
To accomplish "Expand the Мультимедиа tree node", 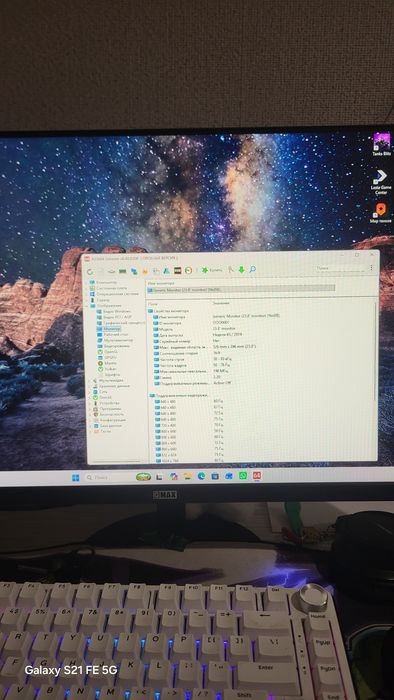I will pos(90,381).
